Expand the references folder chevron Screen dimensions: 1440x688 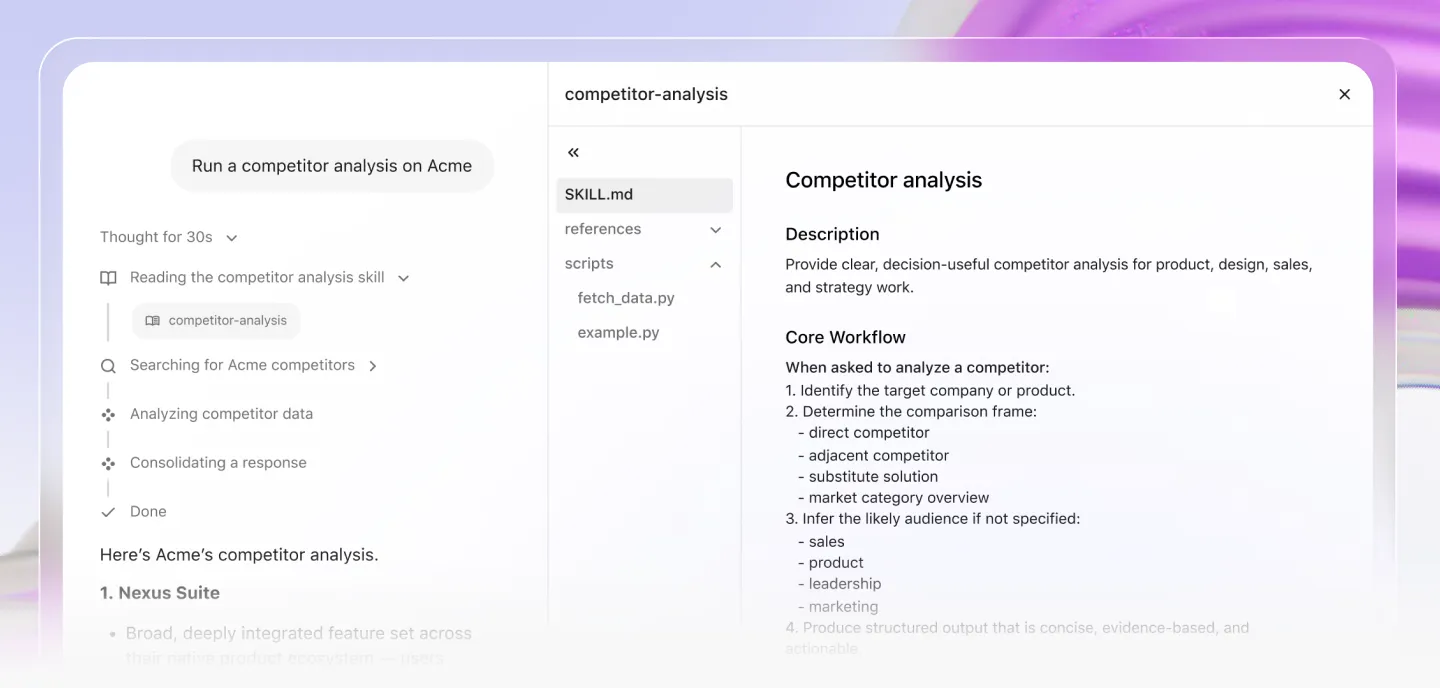pos(716,230)
